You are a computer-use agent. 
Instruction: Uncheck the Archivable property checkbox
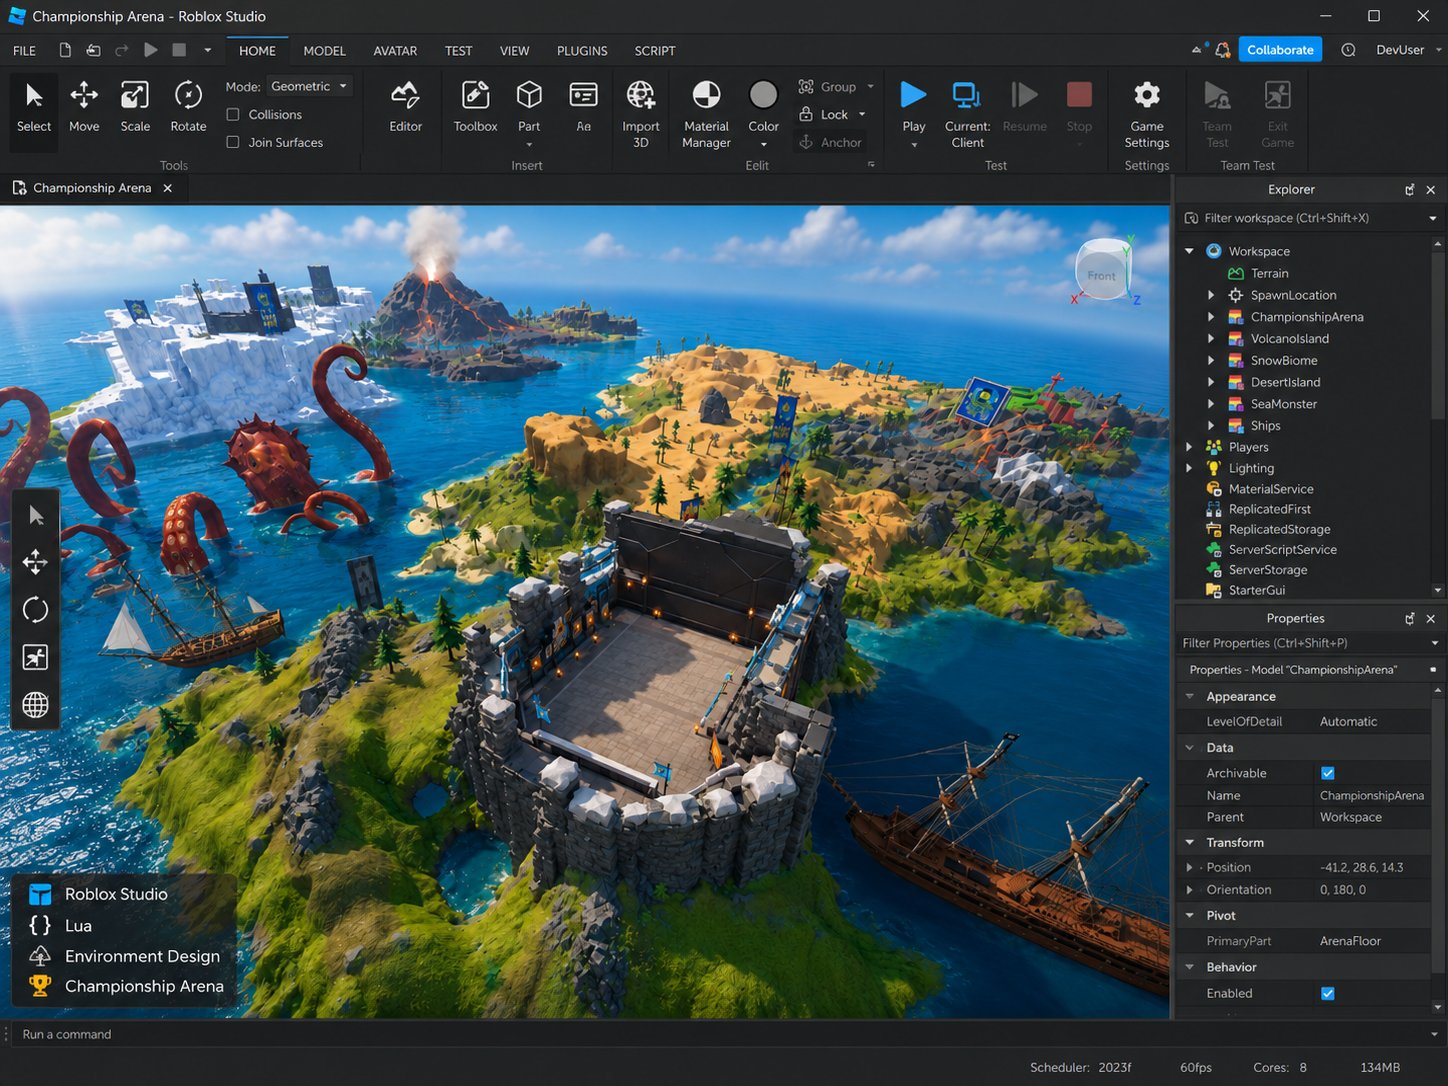[1328, 773]
